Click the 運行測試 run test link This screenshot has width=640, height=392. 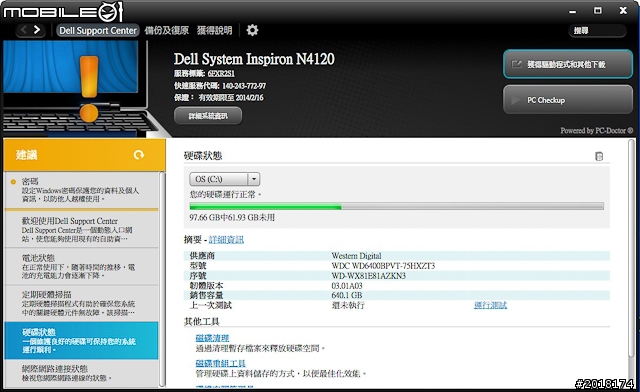pyautogui.click(x=490, y=305)
